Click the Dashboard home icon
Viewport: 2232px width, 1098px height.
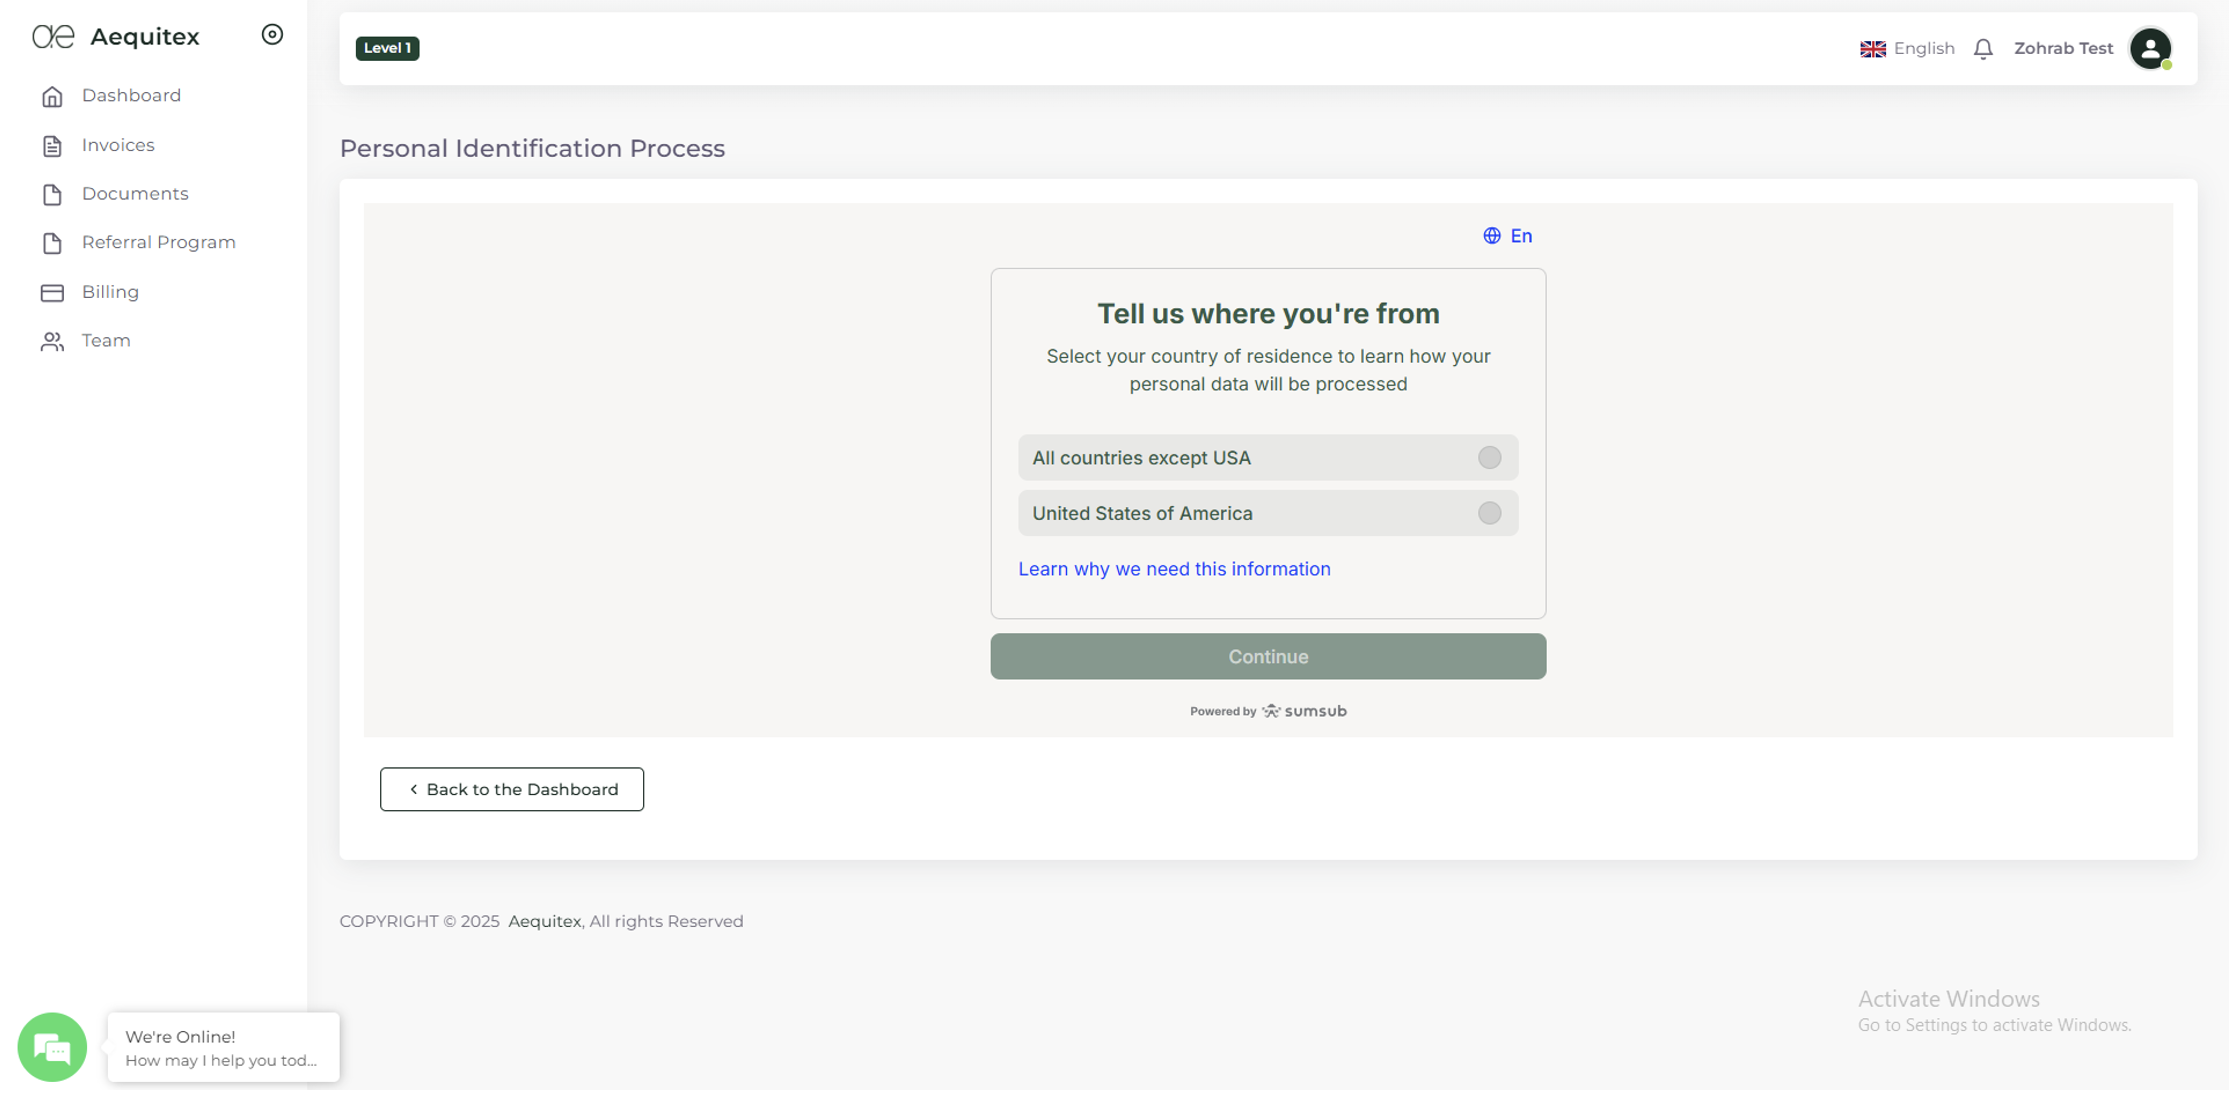[x=52, y=96]
